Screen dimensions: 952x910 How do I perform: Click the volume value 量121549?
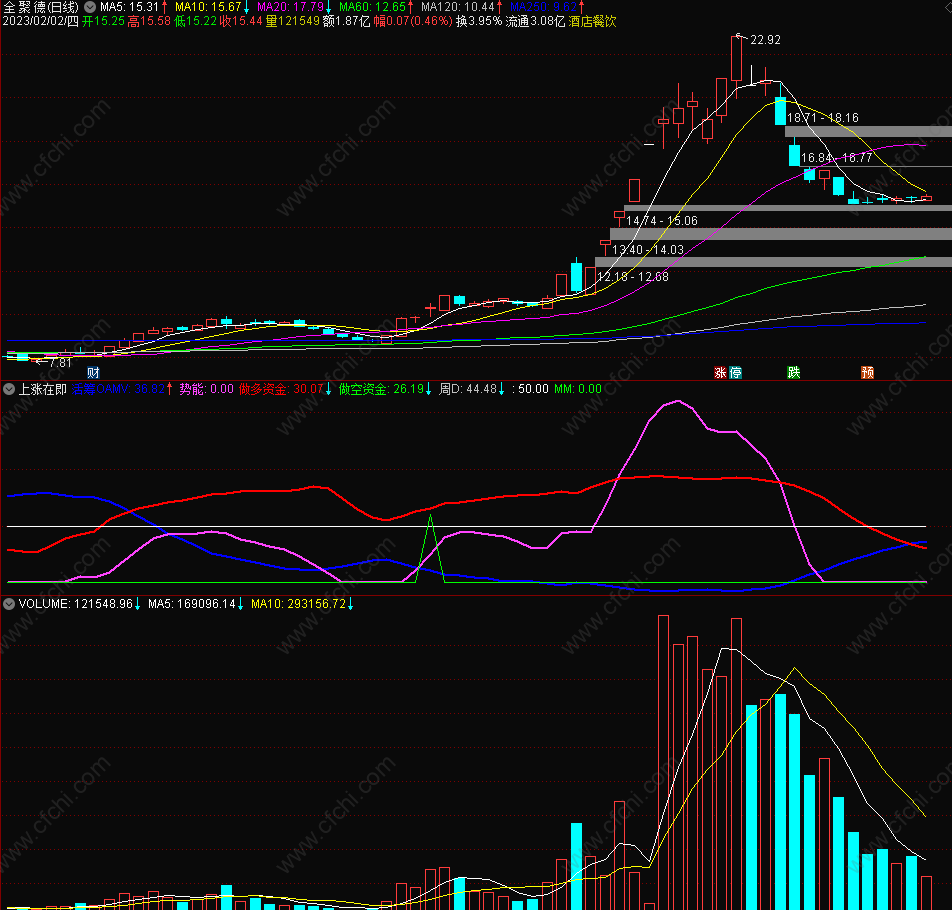293,22
